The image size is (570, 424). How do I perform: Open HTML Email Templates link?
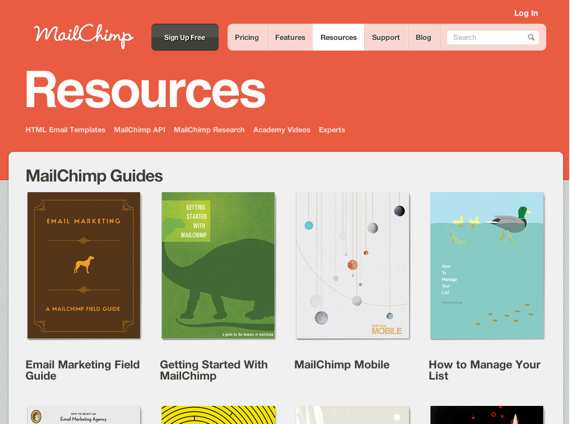[65, 130]
